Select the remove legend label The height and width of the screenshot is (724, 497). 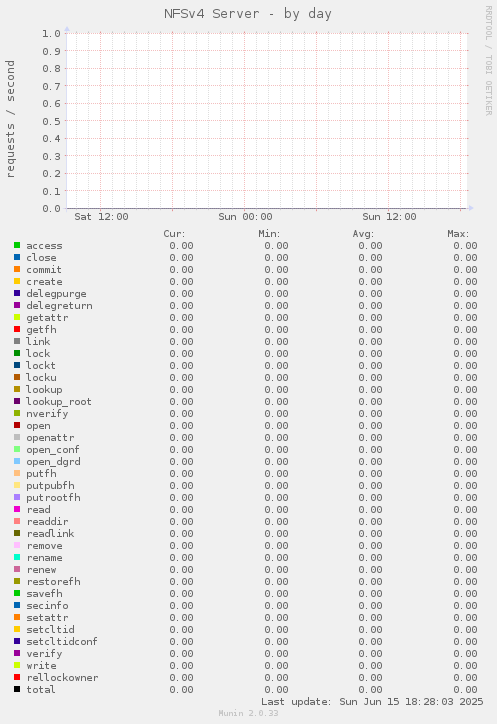click(x=44, y=546)
